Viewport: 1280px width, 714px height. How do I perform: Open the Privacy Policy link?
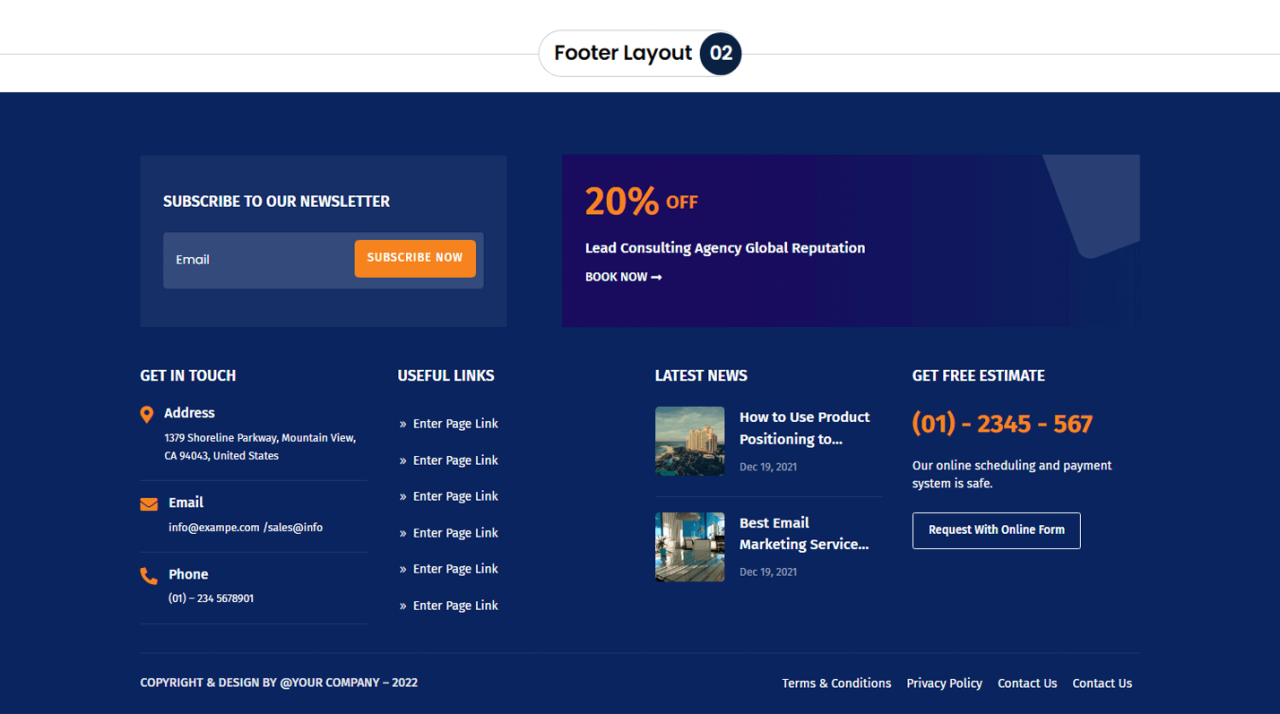click(x=944, y=683)
